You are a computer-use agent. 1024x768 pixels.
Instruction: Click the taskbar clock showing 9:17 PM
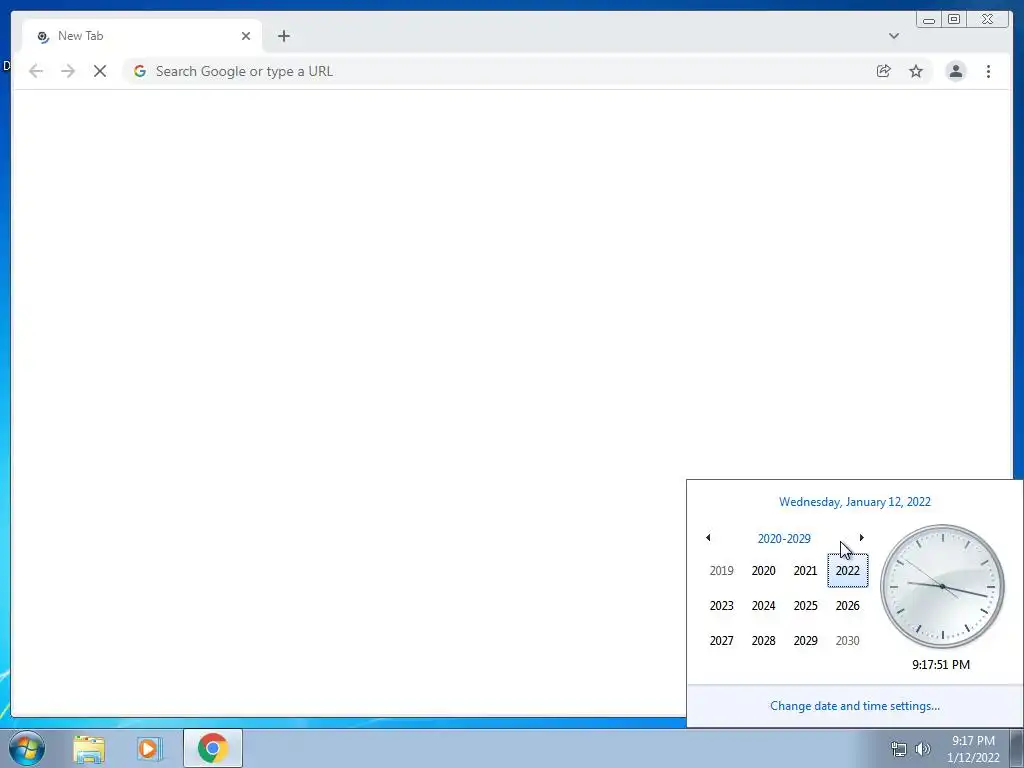click(973, 749)
